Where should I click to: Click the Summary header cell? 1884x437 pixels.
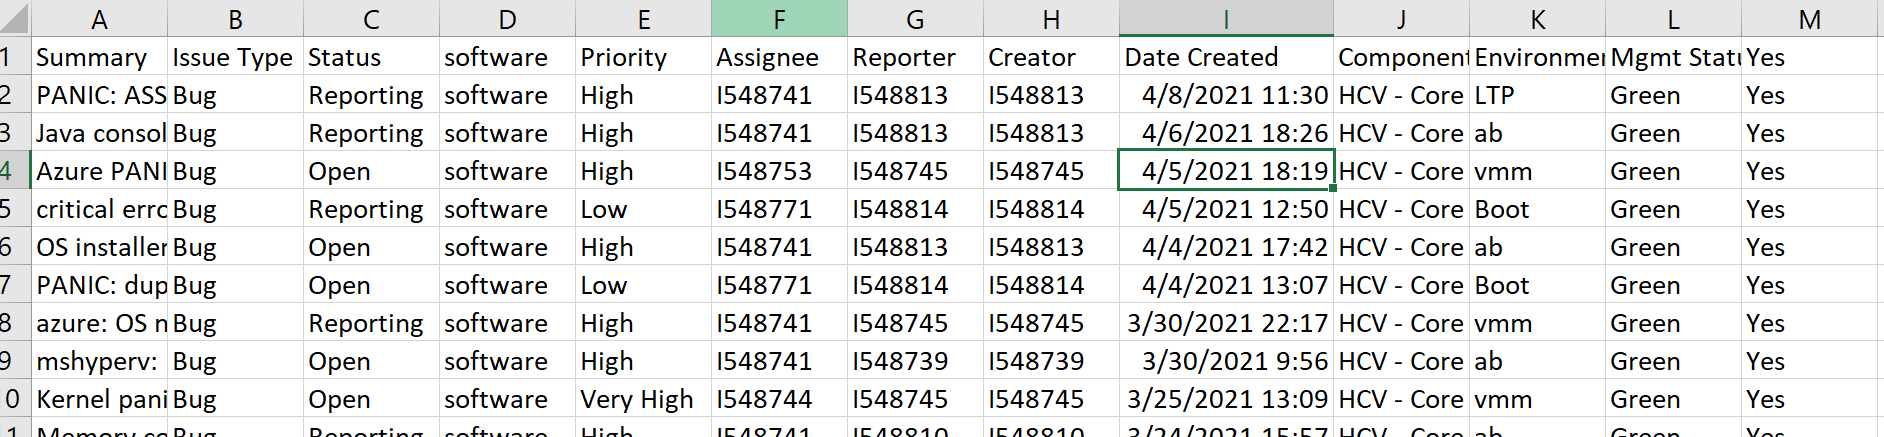[99, 57]
